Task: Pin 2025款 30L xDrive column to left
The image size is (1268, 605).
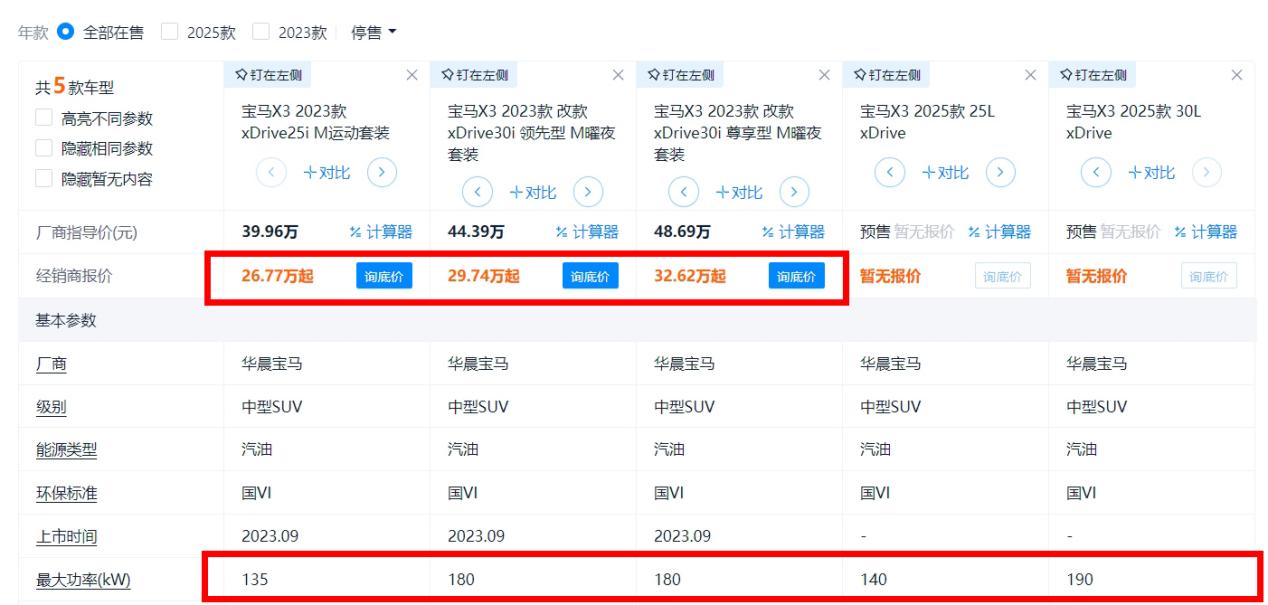Action: (1093, 75)
